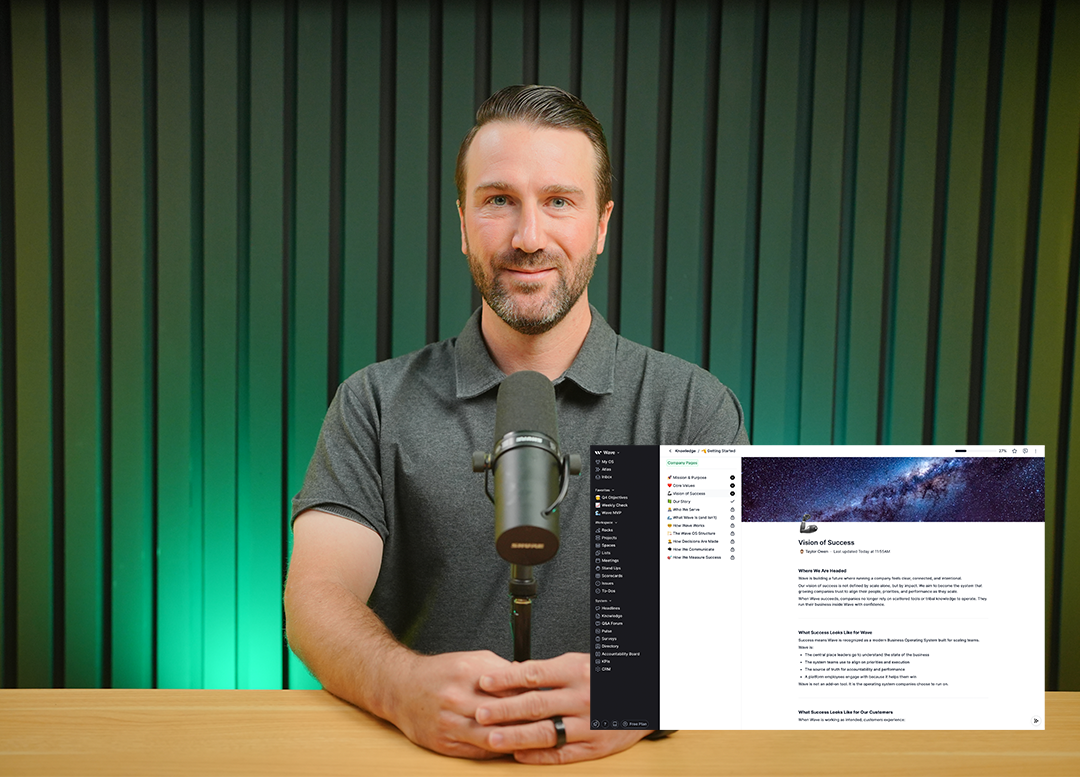Screen dimensions: 1080x777
Task: Open the three-dot page options menu
Action: pos(1036,451)
